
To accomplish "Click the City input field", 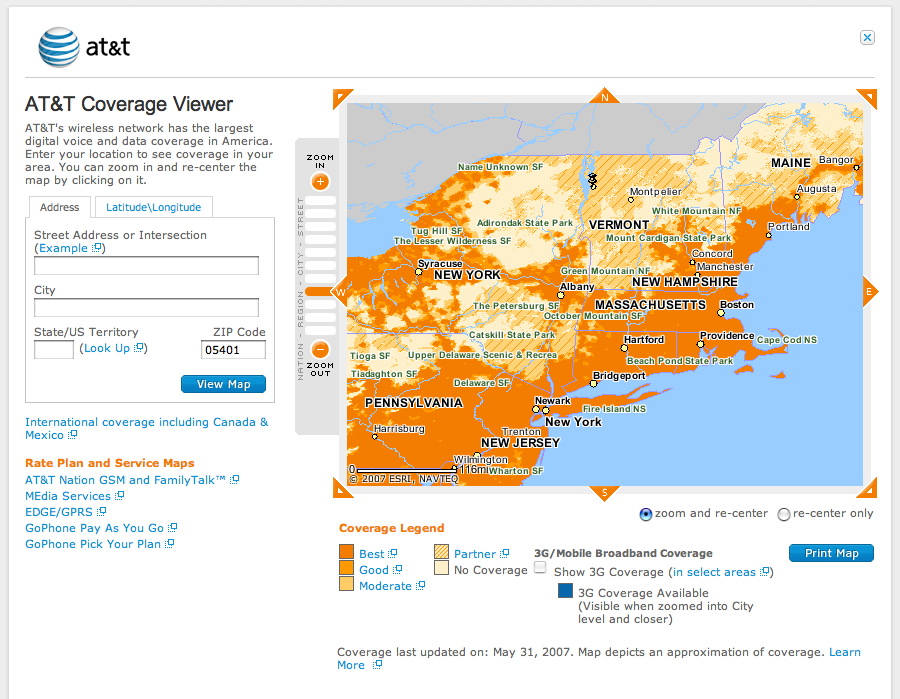I will 146,308.
